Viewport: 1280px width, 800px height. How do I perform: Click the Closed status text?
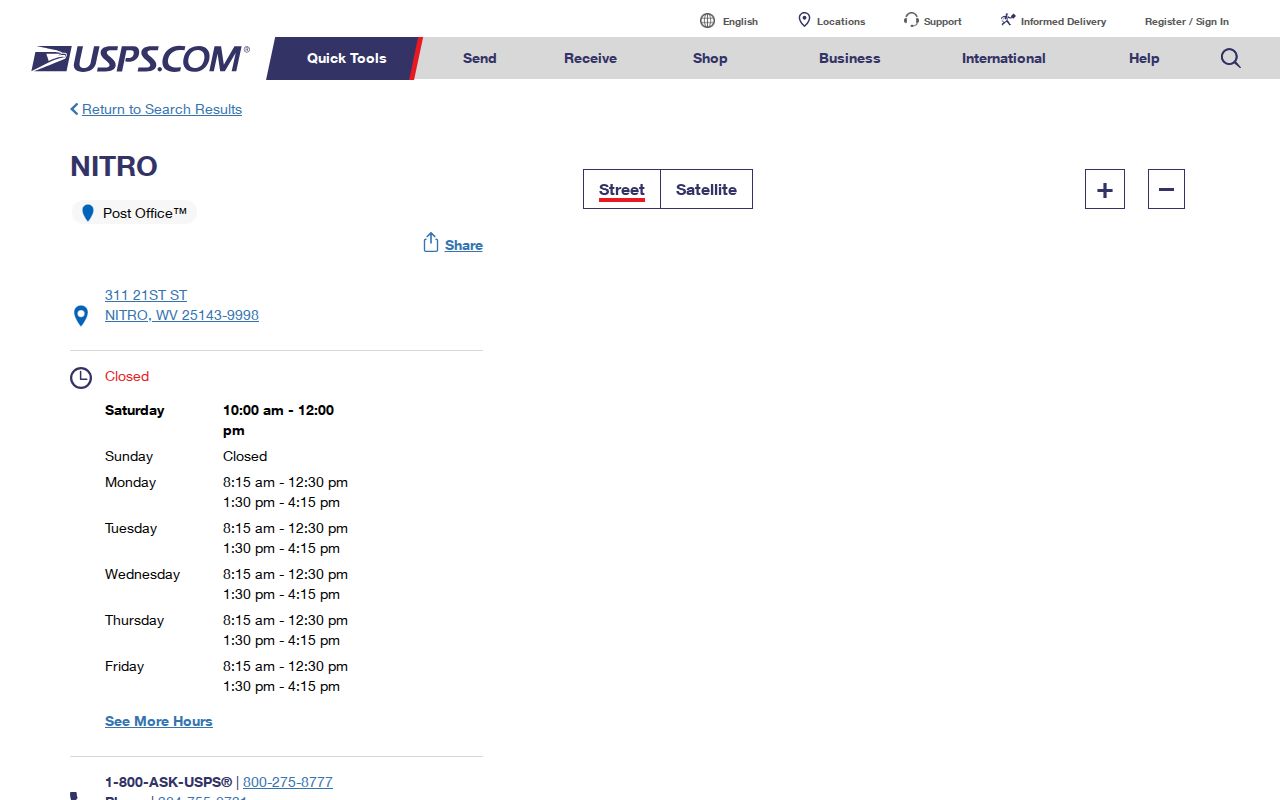[x=127, y=376]
